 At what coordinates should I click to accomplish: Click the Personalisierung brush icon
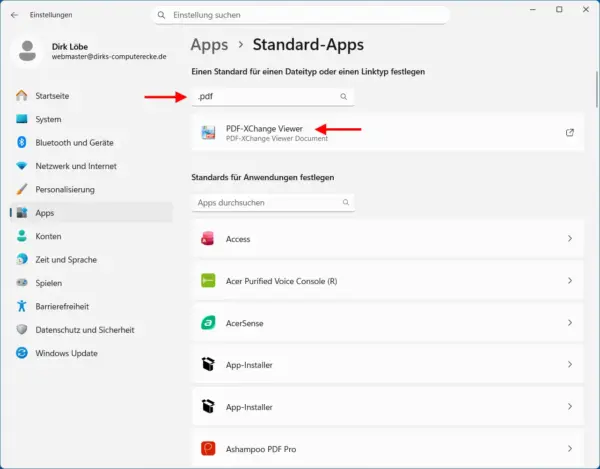pyautogui.click(x=22, y=189)
